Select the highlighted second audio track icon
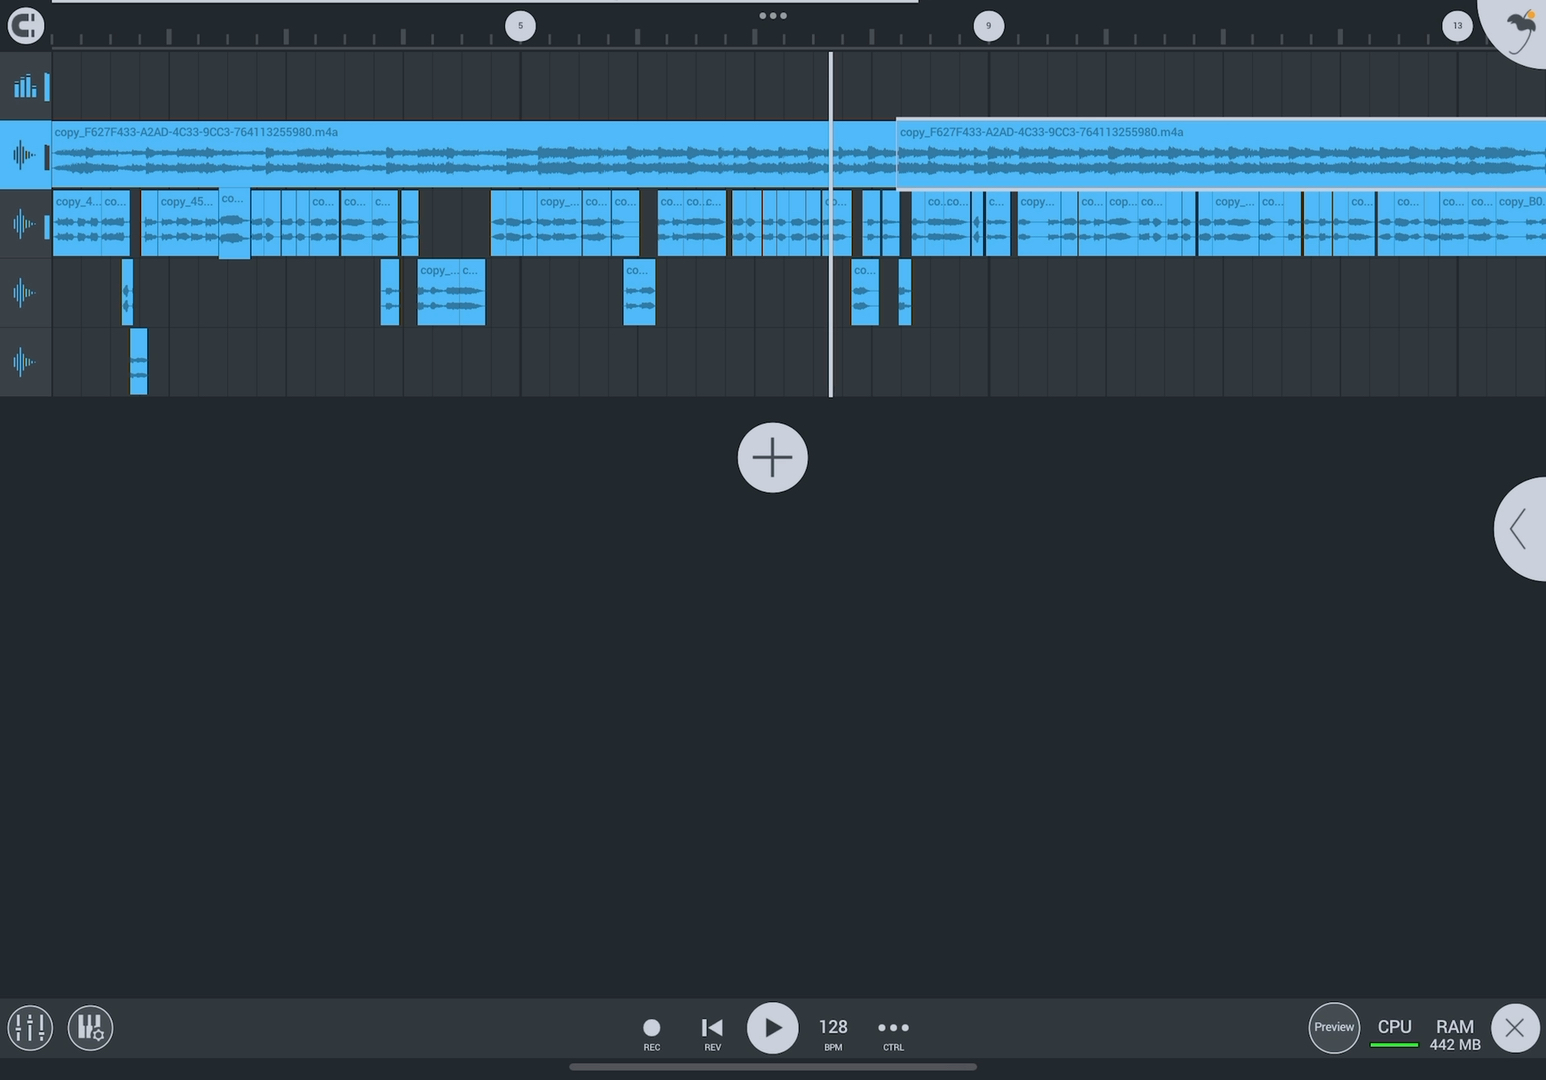 [x=24, y=155]
